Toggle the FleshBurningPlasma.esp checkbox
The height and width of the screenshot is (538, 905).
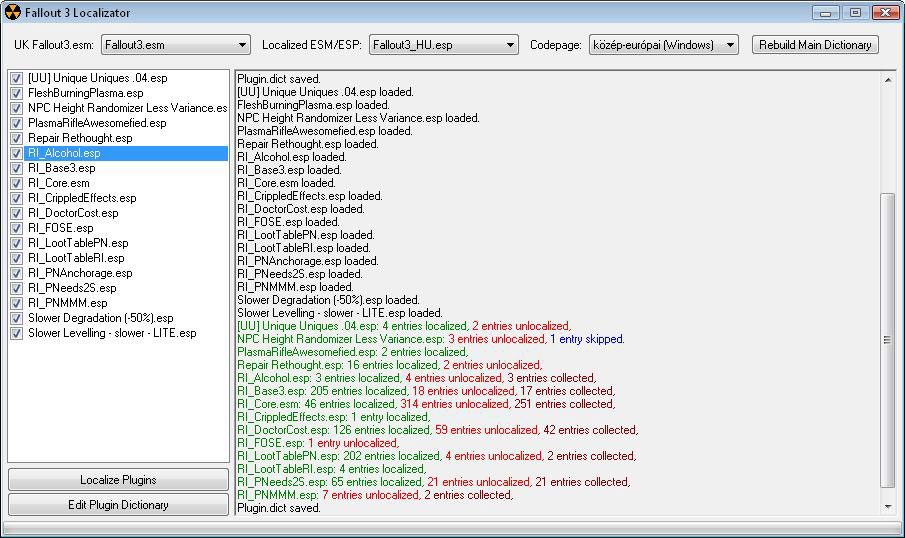tap(17, 93)
